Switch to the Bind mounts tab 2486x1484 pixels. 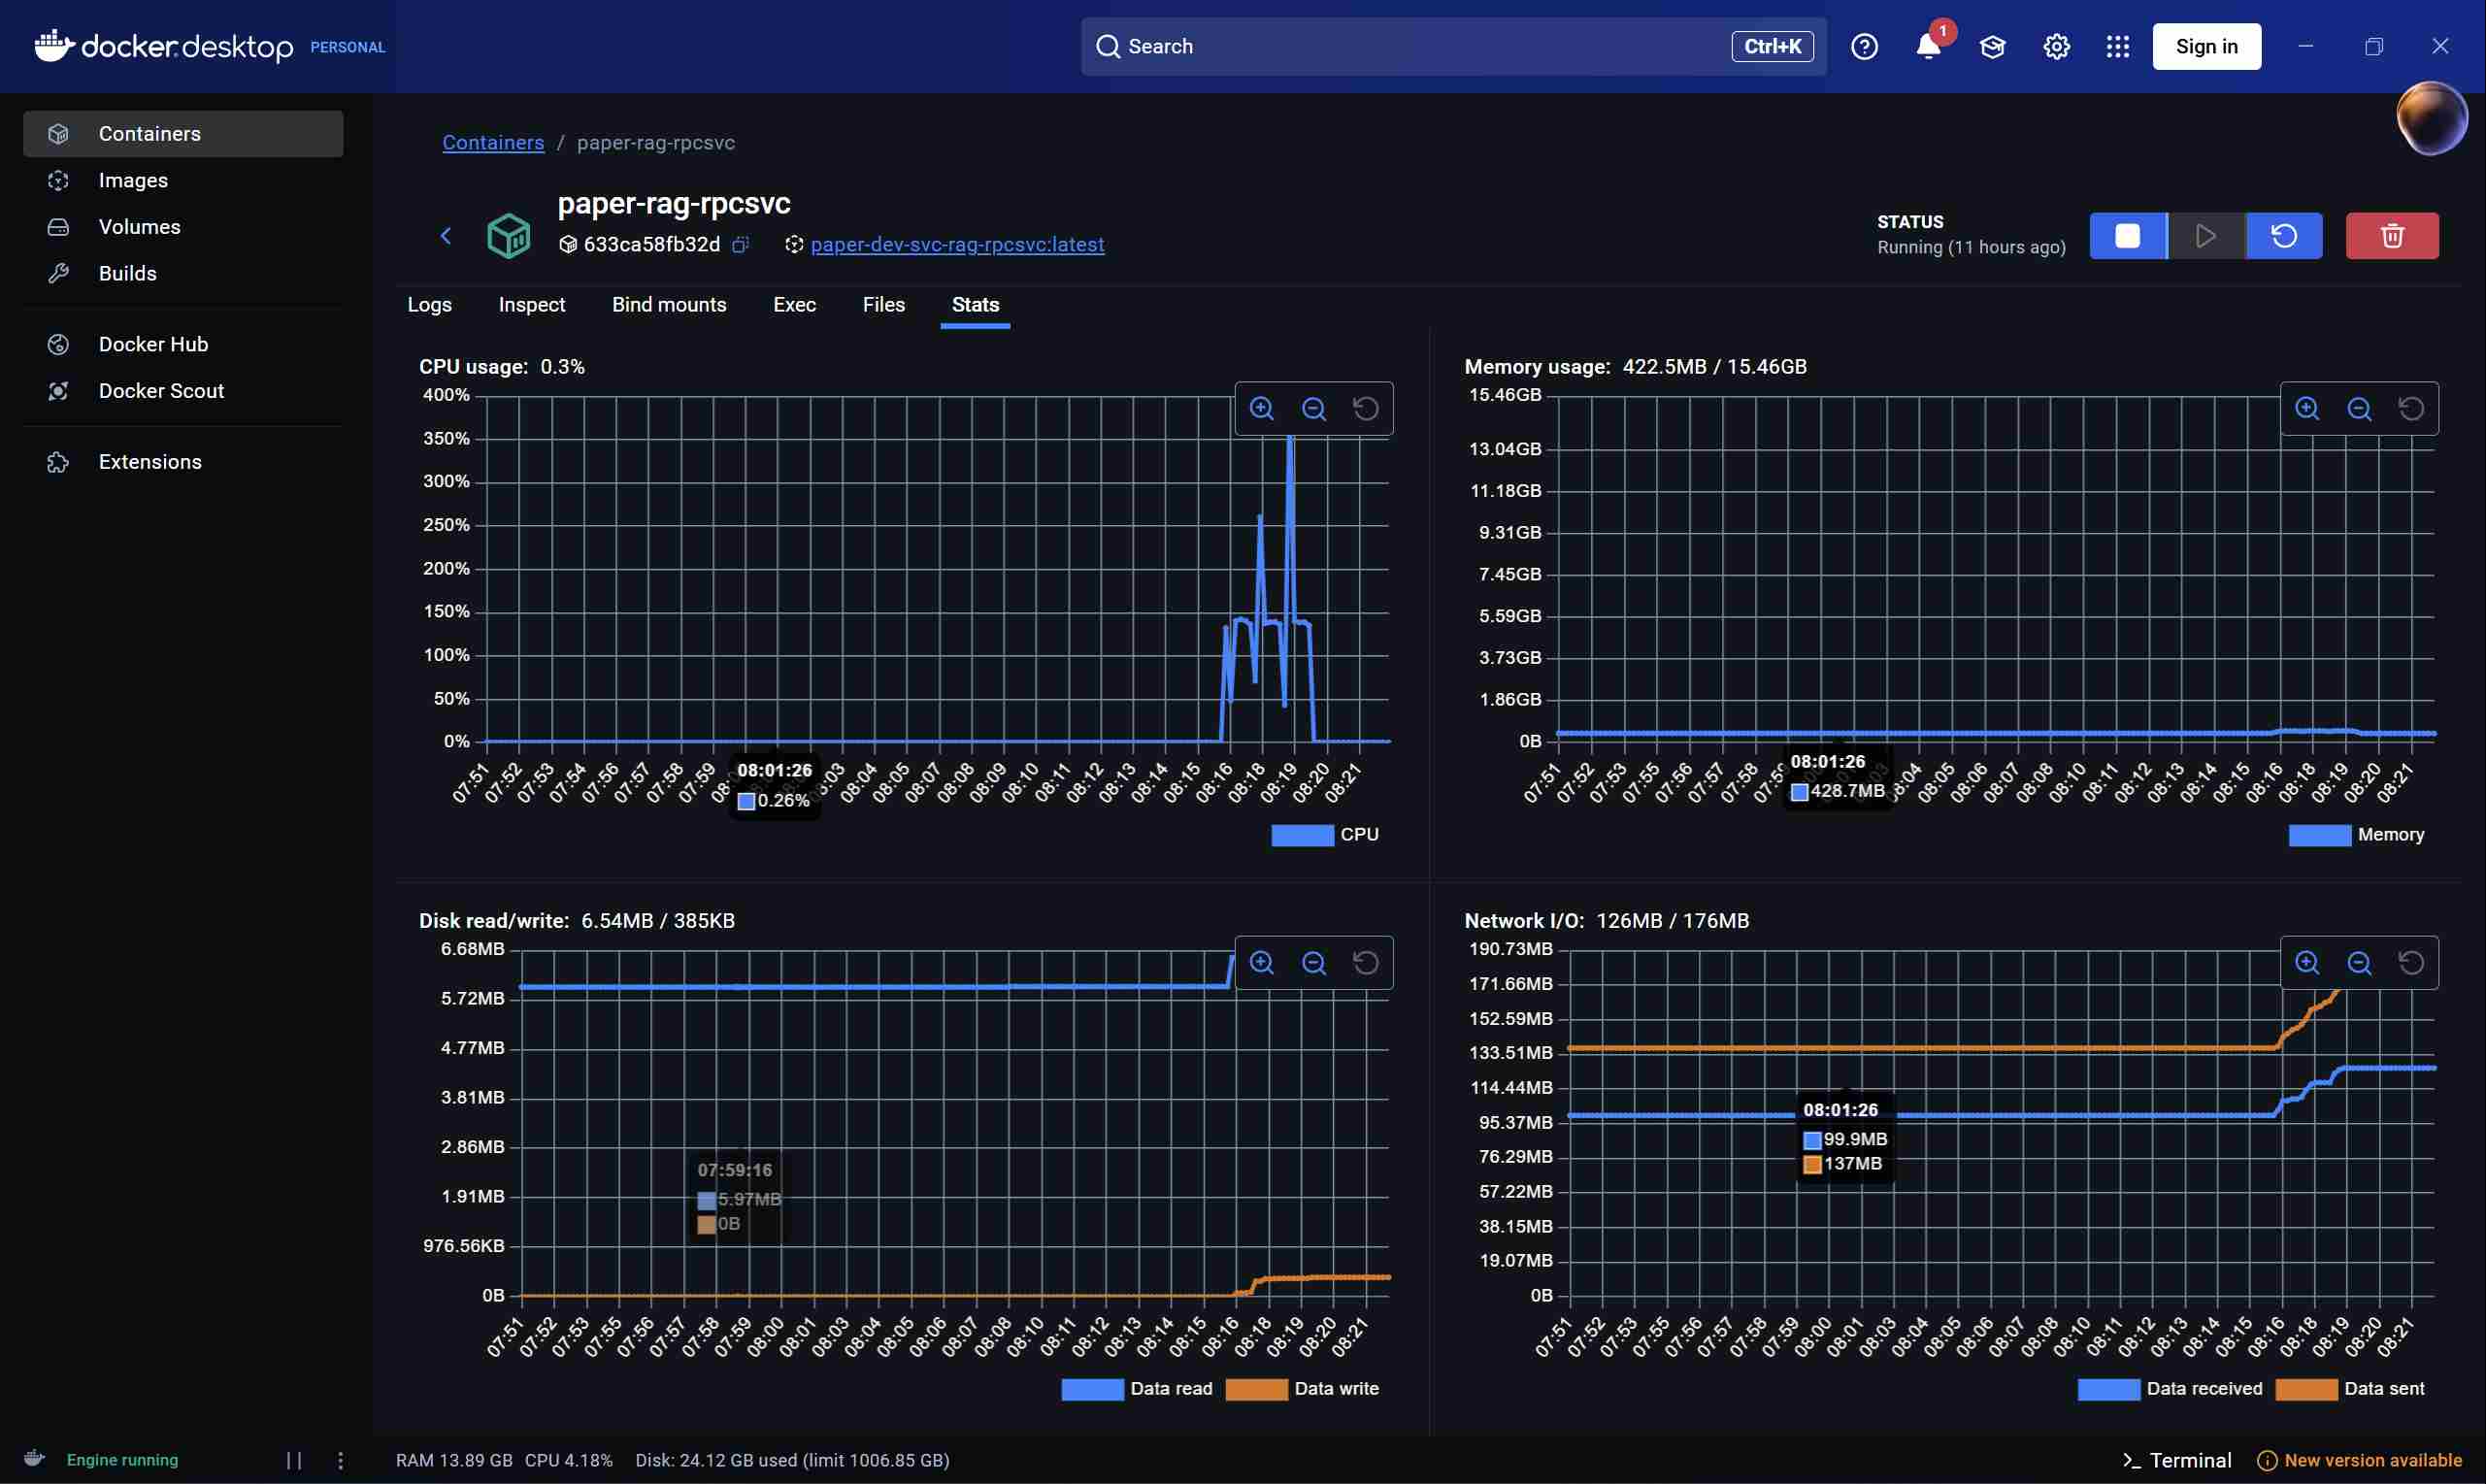[669, 305]
